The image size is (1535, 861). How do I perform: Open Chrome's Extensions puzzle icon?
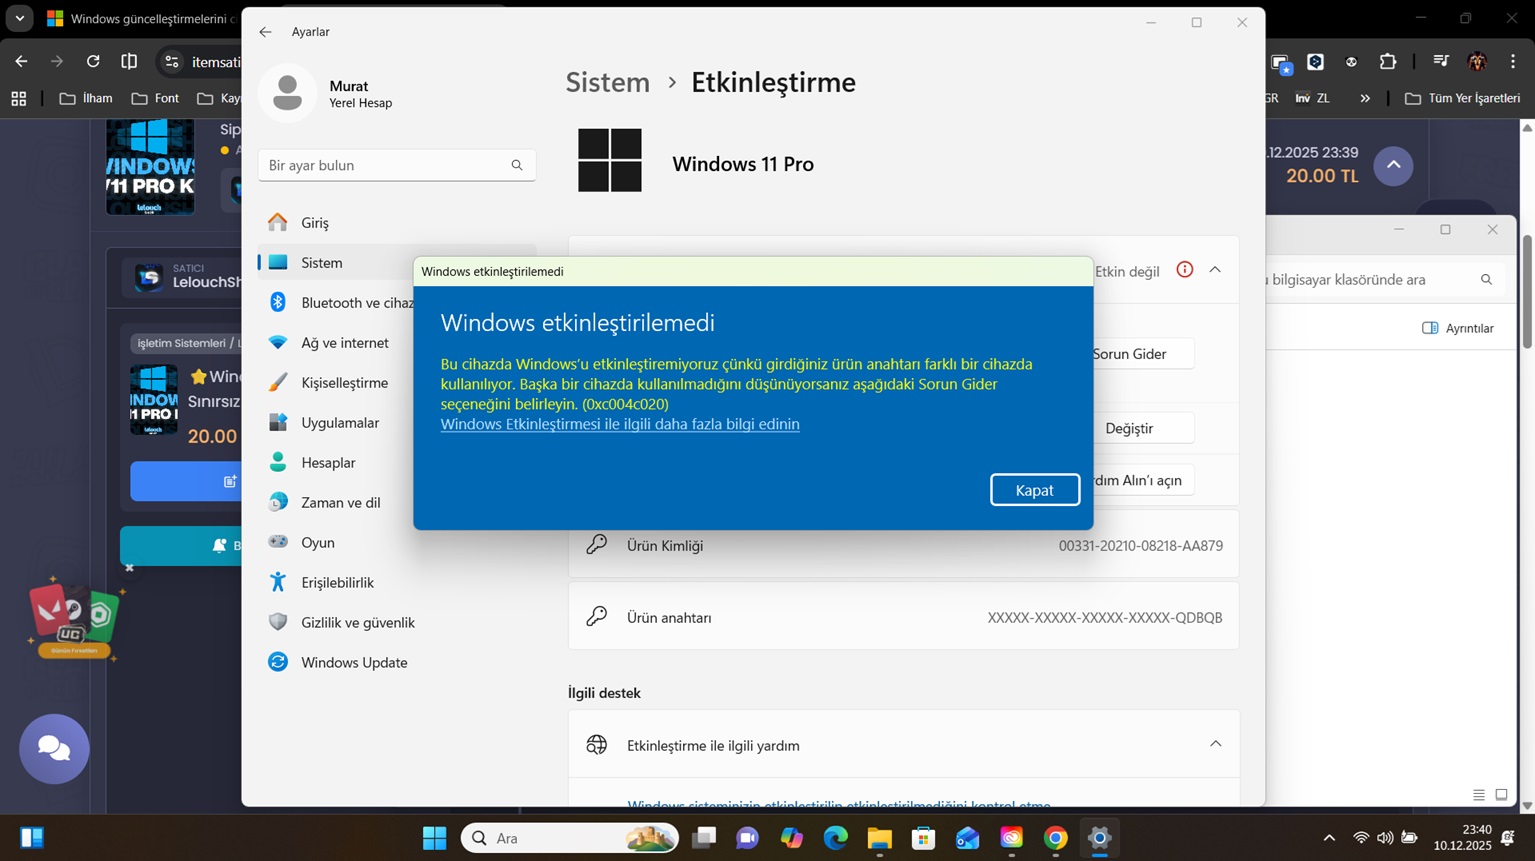point(1388,62)
